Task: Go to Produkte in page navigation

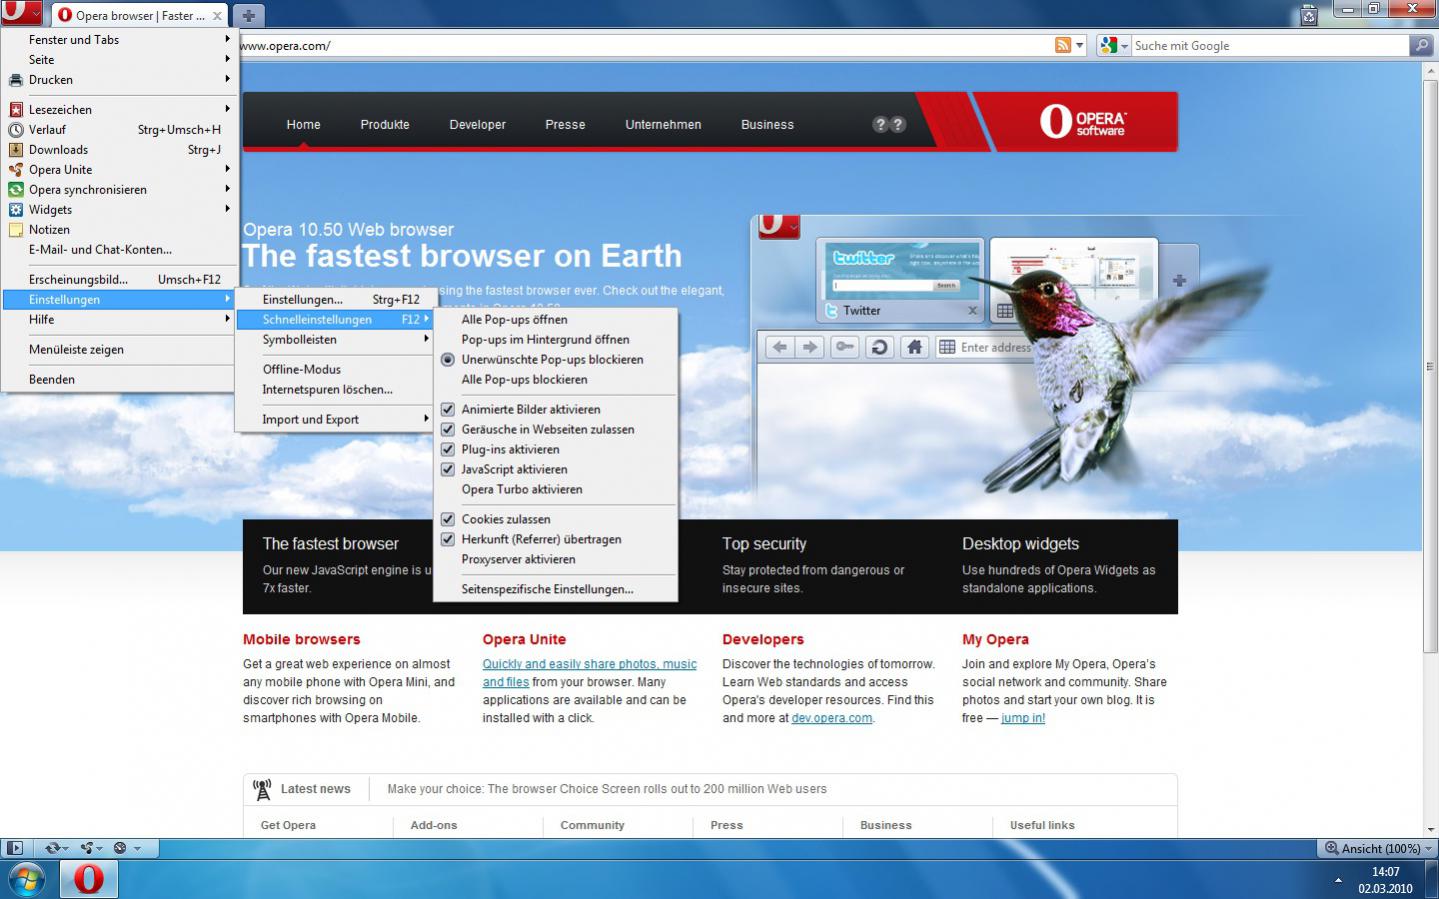Action: (x=385, y=125)
